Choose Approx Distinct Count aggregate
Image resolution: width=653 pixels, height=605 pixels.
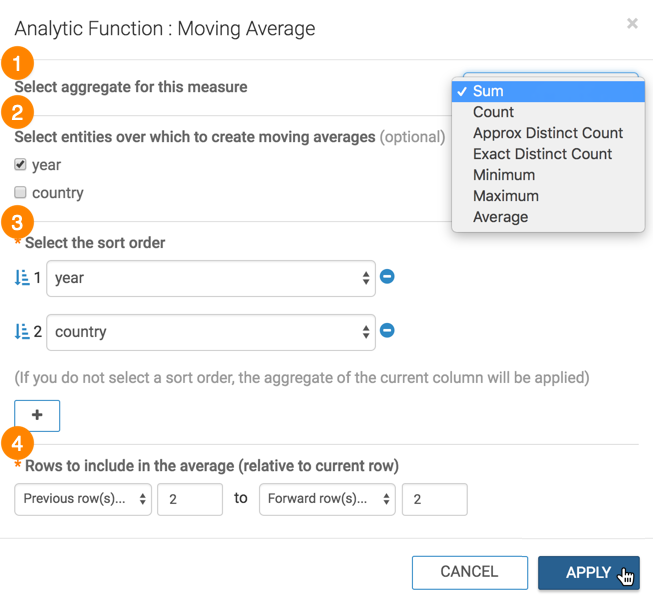[547, 133]
